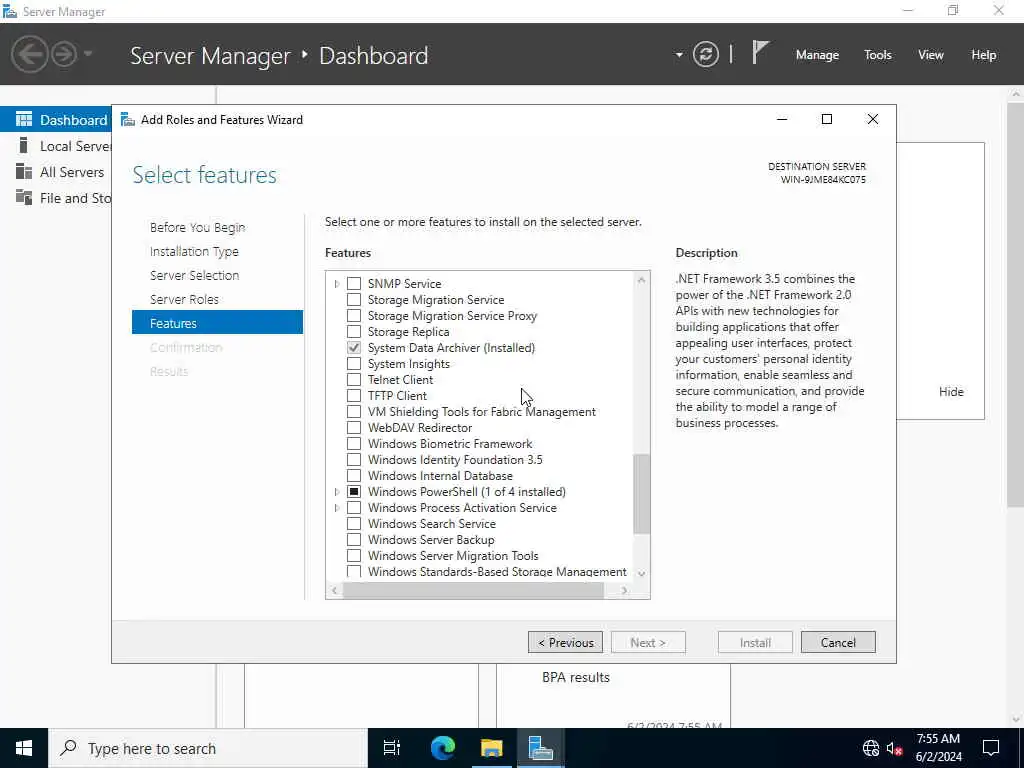Open the Notifications flag icon
Image resolution: width=1024 pixels, height=768 pixels.
(760, 52)
